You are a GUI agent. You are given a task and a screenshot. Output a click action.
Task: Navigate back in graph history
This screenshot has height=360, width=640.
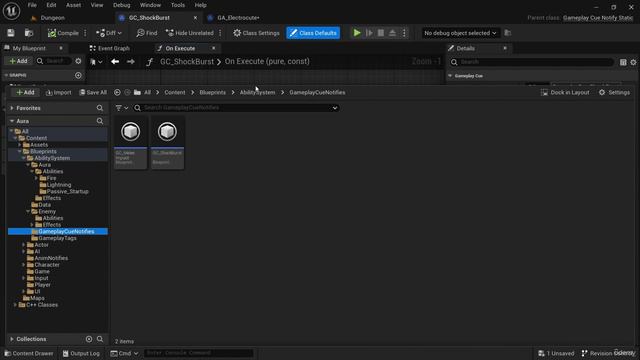point(115,62)
